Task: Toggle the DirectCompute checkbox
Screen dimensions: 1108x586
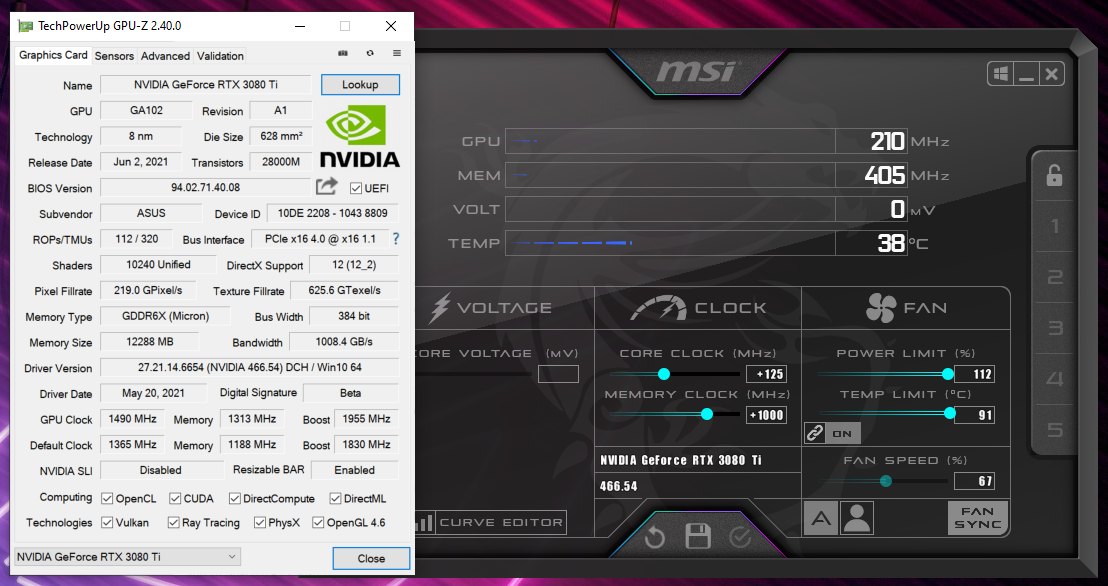Action: click(235, 498)
